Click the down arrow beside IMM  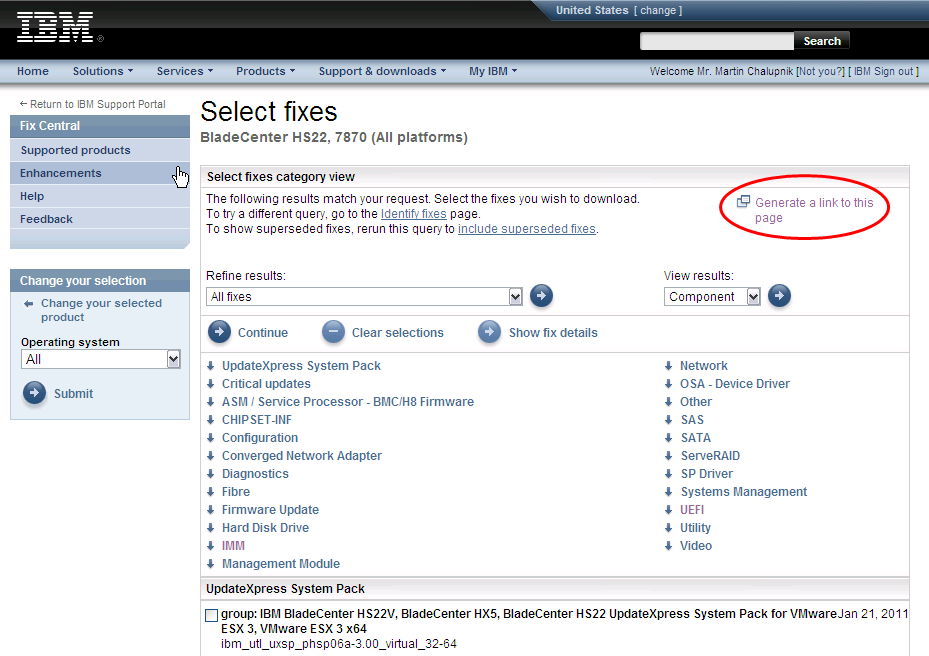point(210,546)
